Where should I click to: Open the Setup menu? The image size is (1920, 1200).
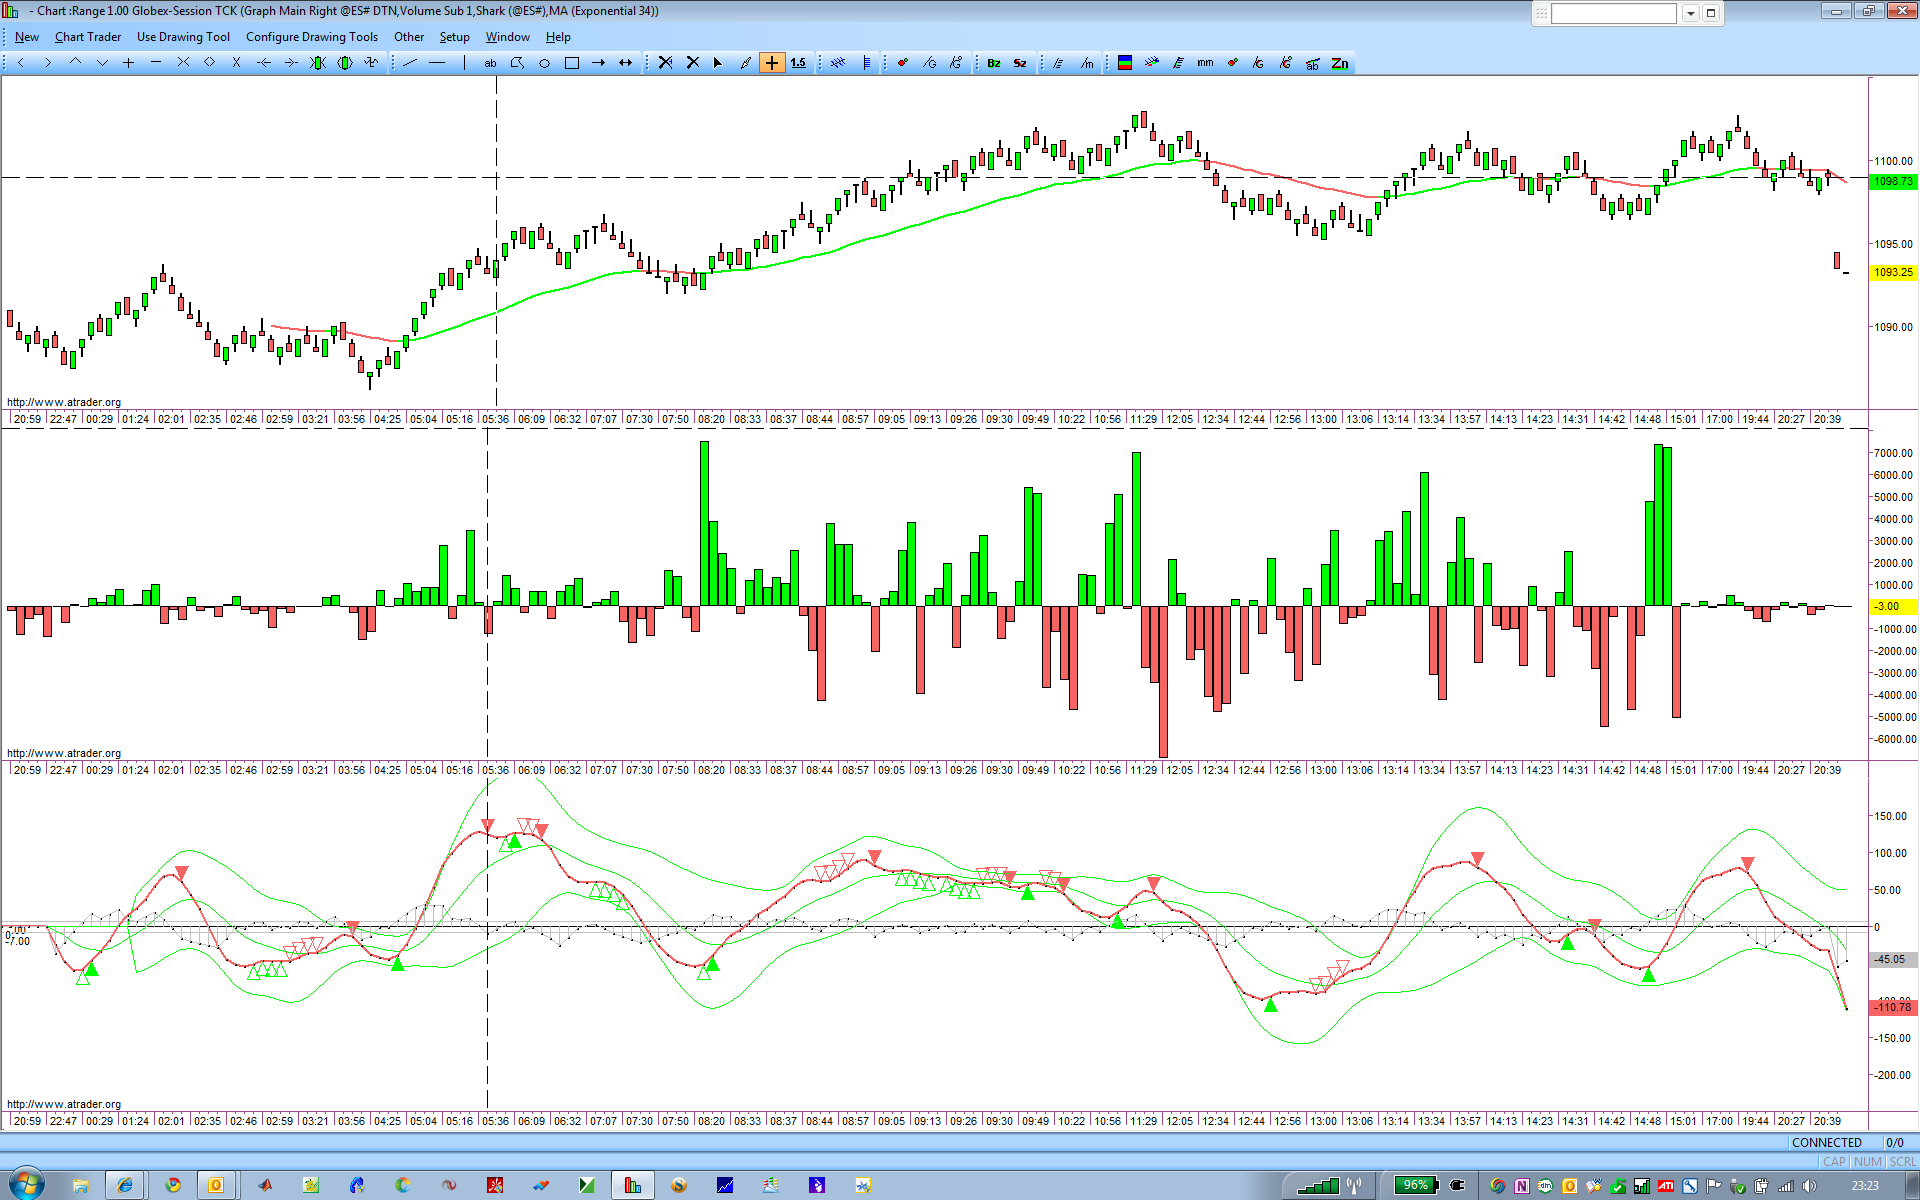455,37
